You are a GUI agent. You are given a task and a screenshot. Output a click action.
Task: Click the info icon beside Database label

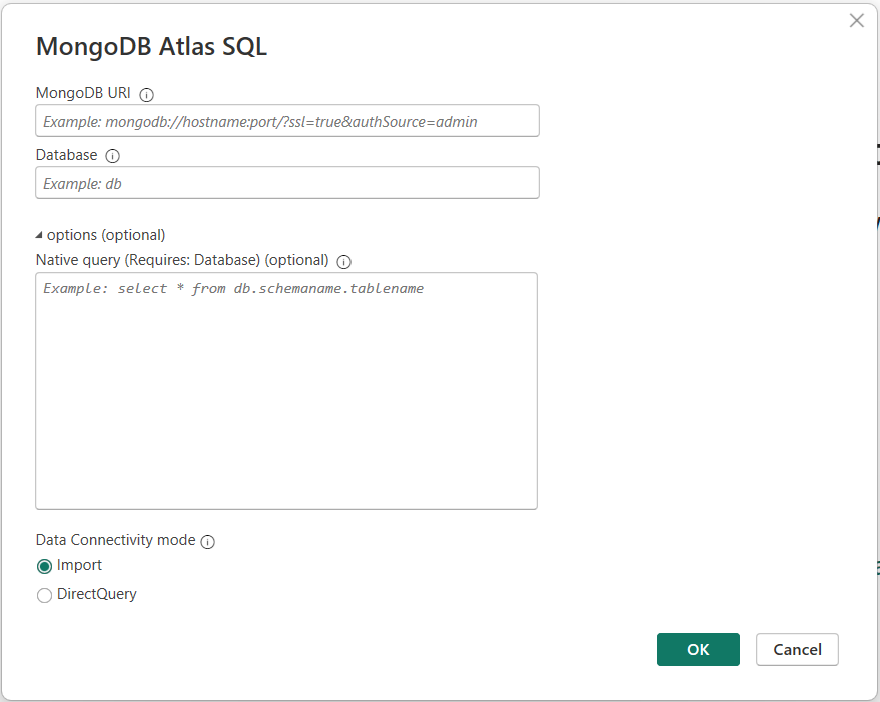(112, 155)
